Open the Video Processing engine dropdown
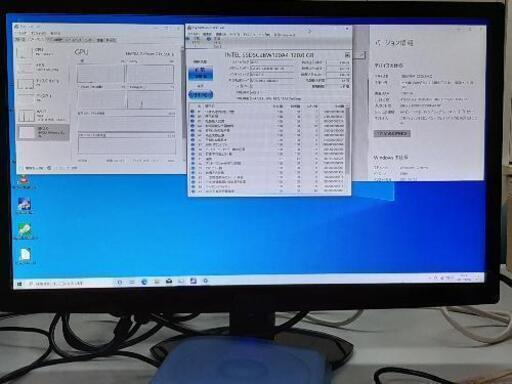The width and height of the screenshot is (512, 384). [136, 87]
